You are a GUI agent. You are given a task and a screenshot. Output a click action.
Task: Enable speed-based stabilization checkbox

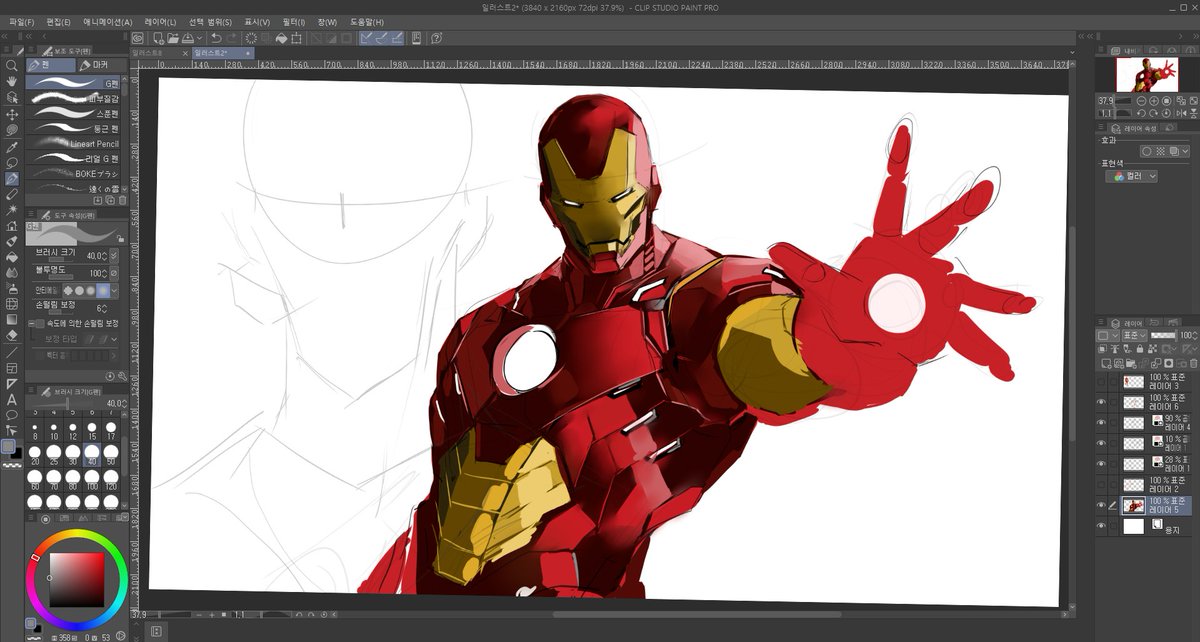click(x=38, y=324)
